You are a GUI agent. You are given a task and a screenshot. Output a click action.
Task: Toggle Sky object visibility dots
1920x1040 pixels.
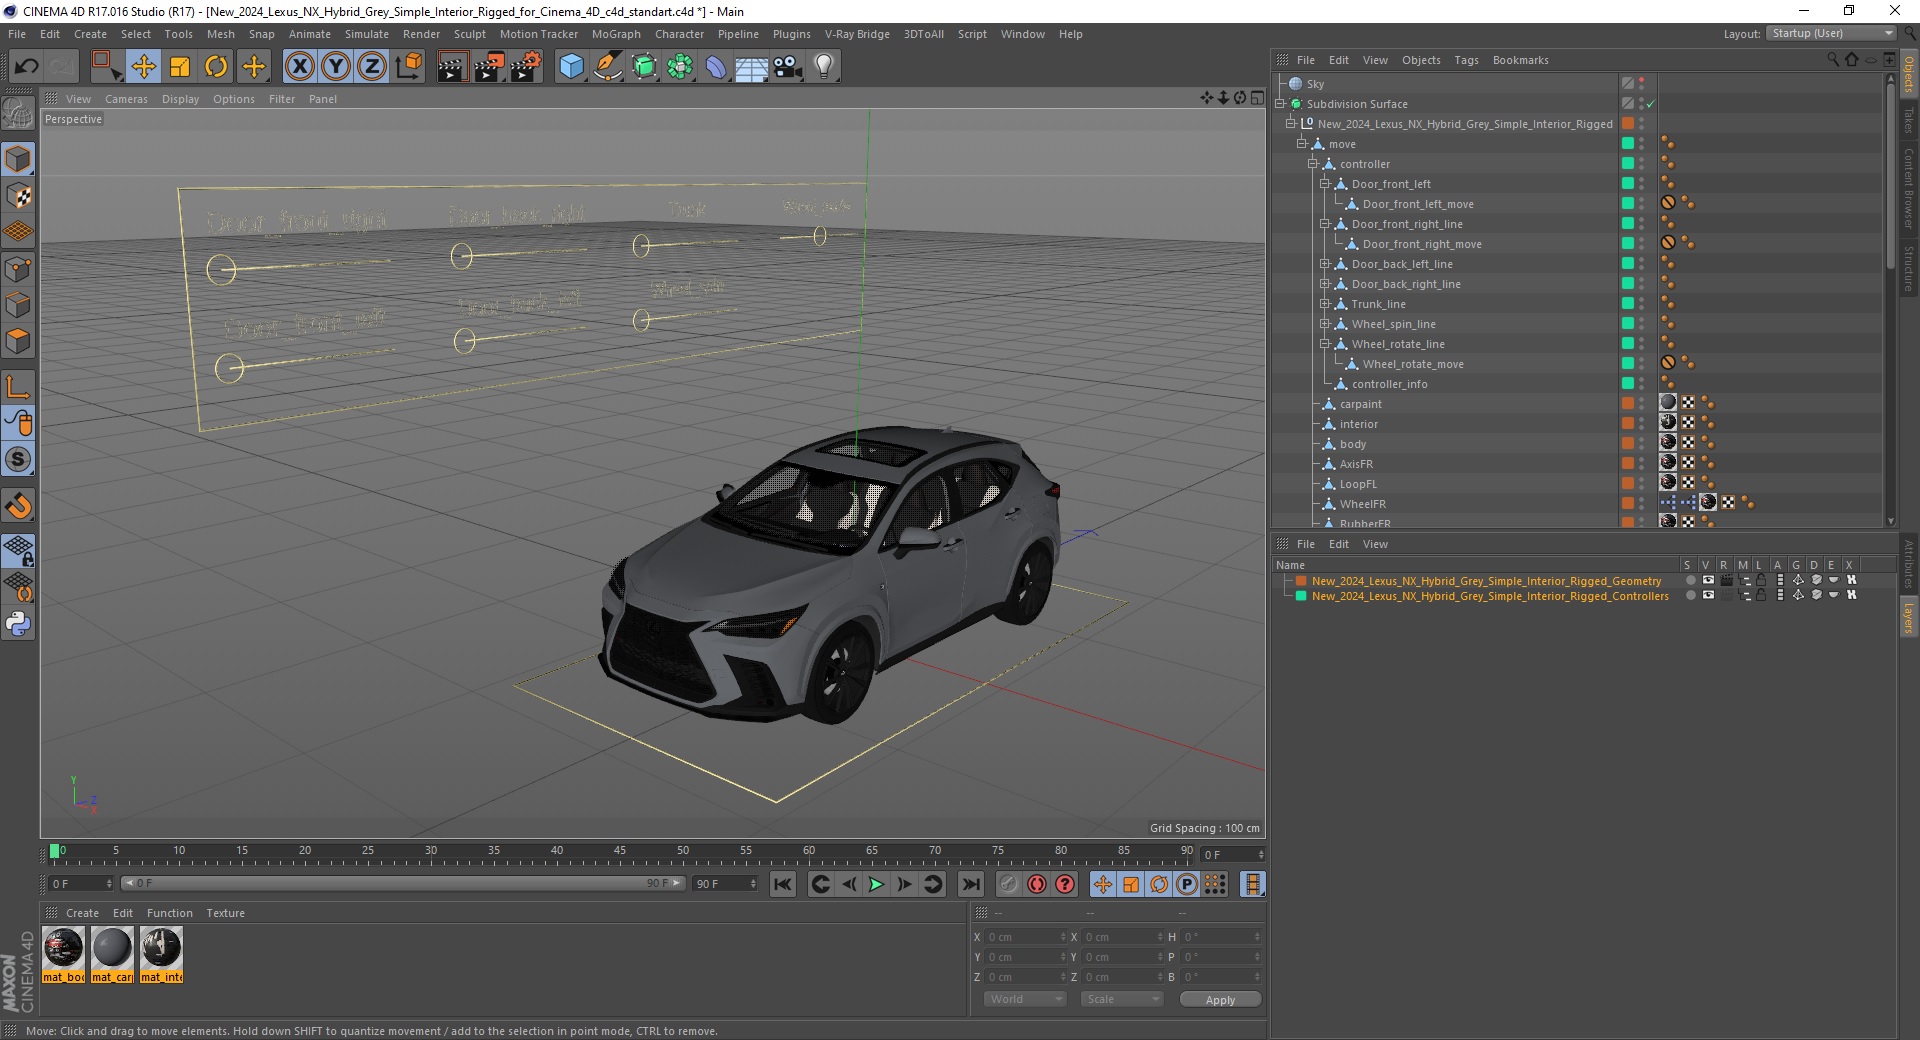pyautogui.click(x=1642, y=84)
